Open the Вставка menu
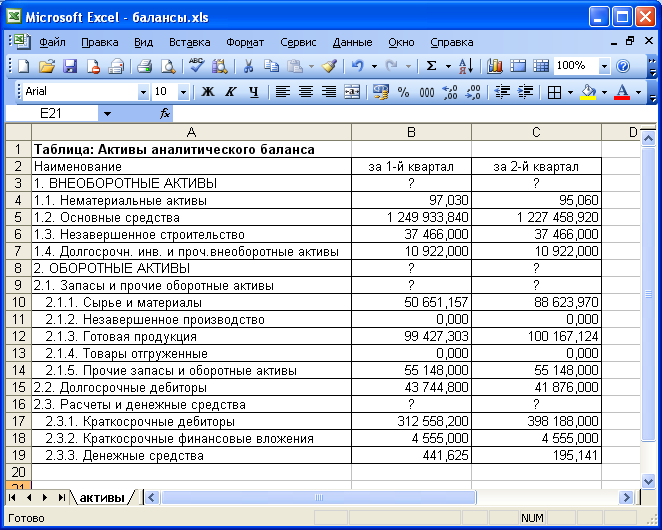The height and width of the screenshot is (530, 662). pos(190,43)
